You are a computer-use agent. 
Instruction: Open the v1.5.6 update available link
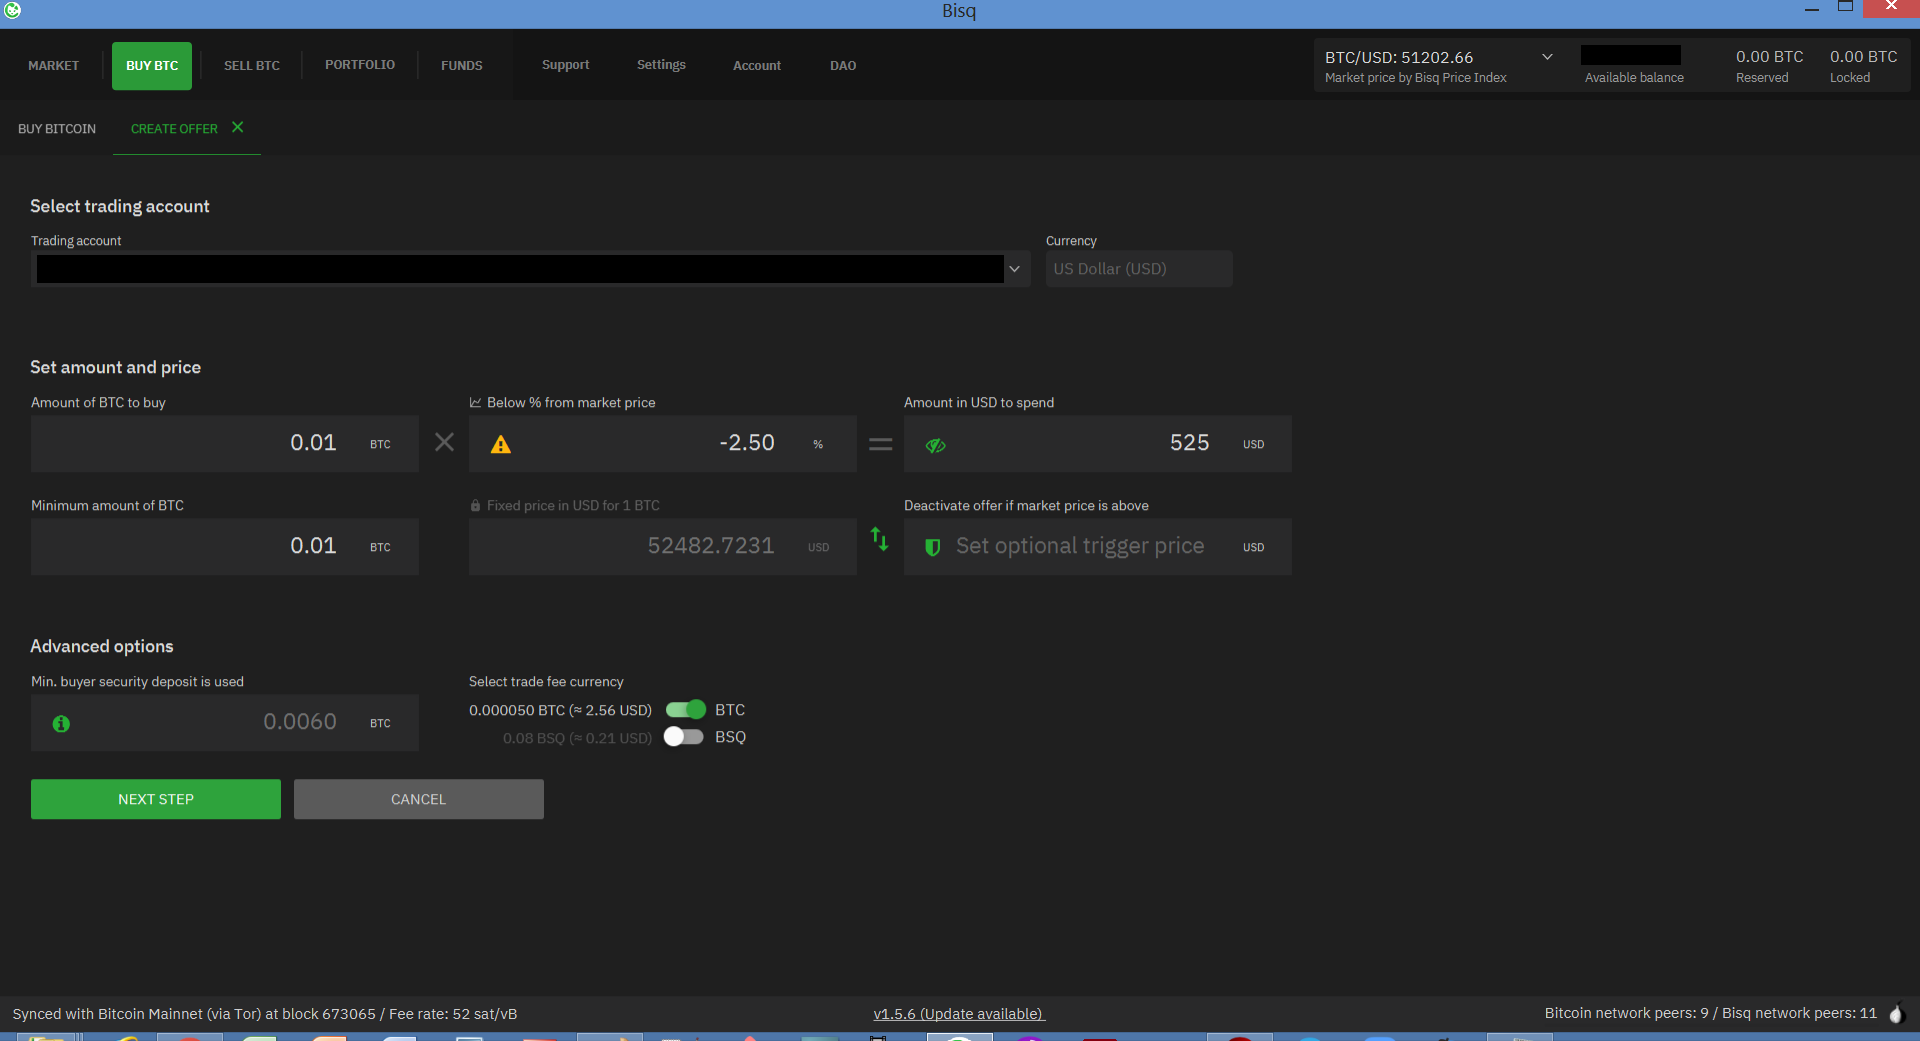pyautogui.click(x=958, y=1013)
